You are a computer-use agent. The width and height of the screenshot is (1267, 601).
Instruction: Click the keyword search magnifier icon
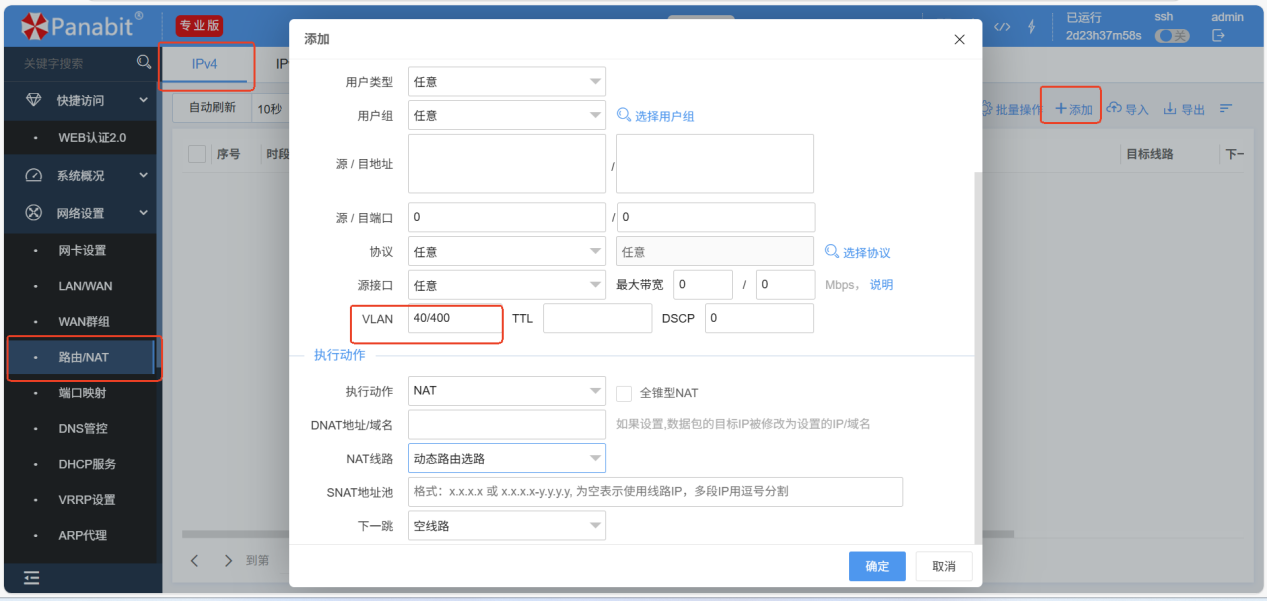click(144, 62)
